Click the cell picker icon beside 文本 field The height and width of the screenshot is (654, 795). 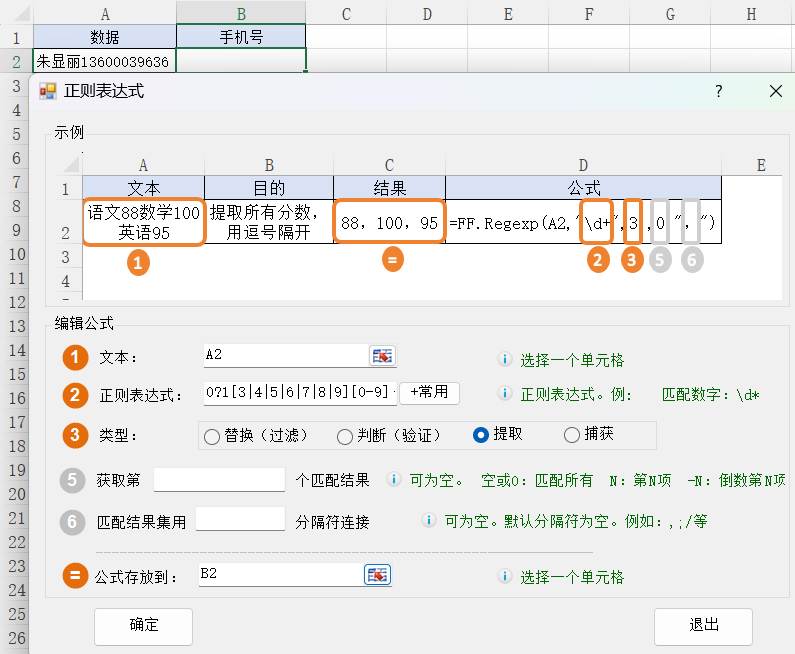point(382,356)
